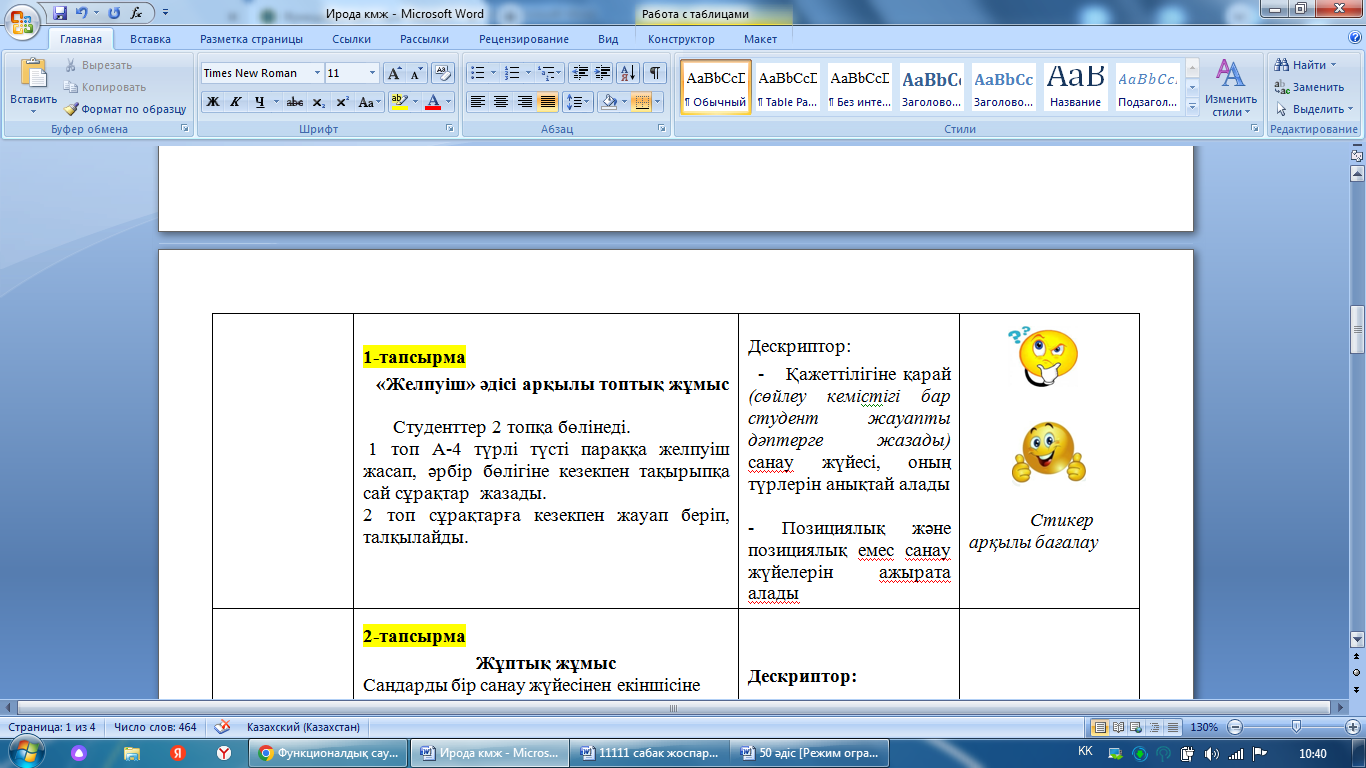
Task: Toggle Italic formatting
Action: tap(236, 102)
